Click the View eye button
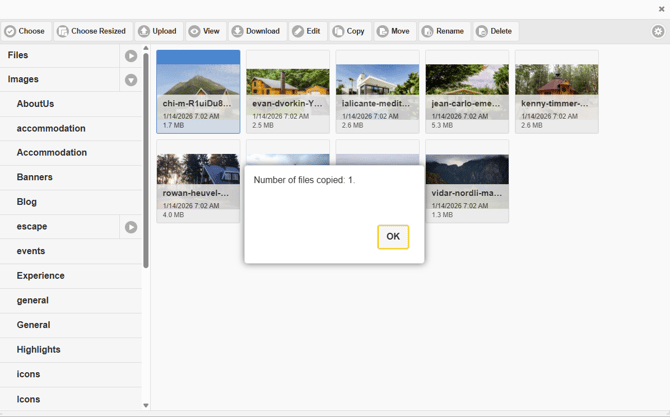670x417 pixels. tap(205, 31)
